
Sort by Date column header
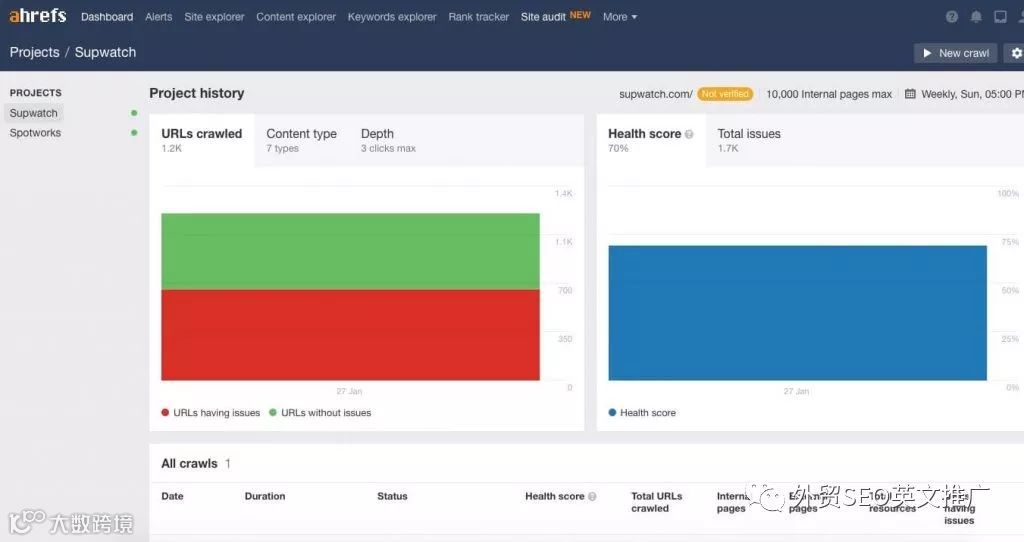point(172,496)
